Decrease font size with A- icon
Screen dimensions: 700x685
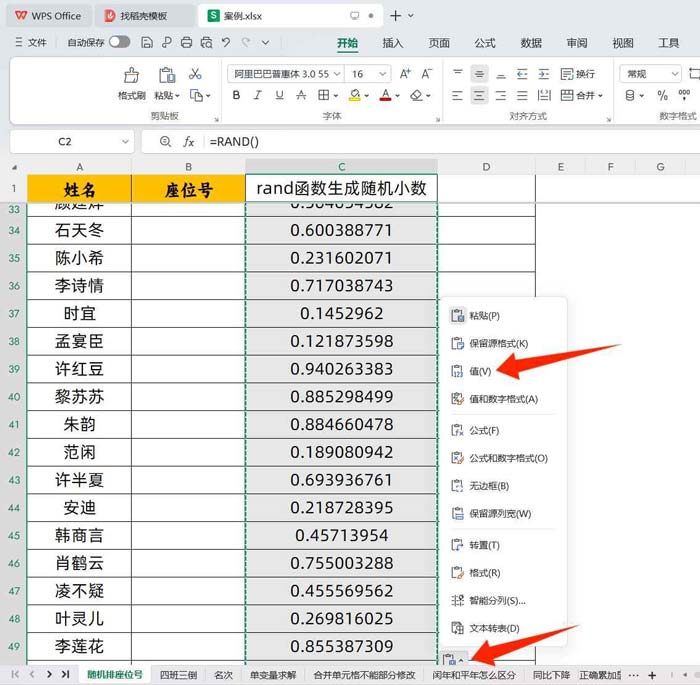(x=426, y=74)
